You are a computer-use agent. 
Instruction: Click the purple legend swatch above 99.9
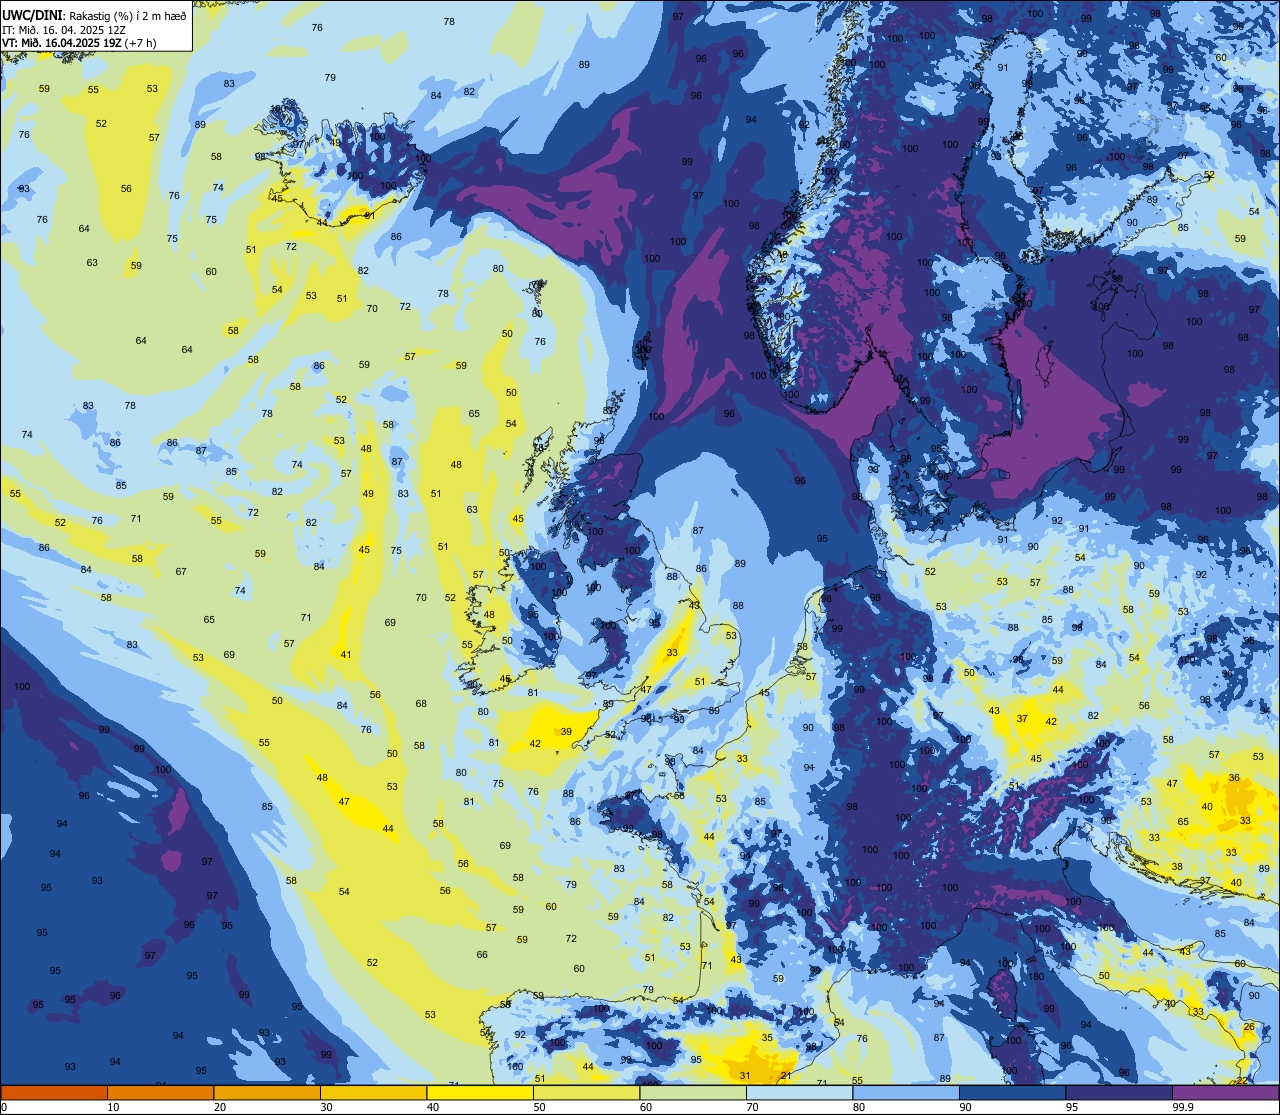pyautogui.click(x=1225, y=1092)
